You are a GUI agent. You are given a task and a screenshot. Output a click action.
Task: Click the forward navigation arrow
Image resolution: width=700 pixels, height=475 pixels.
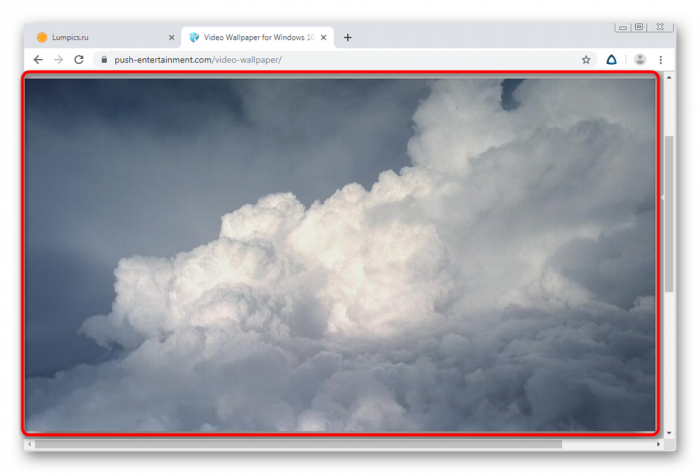(x=58, y=59)
